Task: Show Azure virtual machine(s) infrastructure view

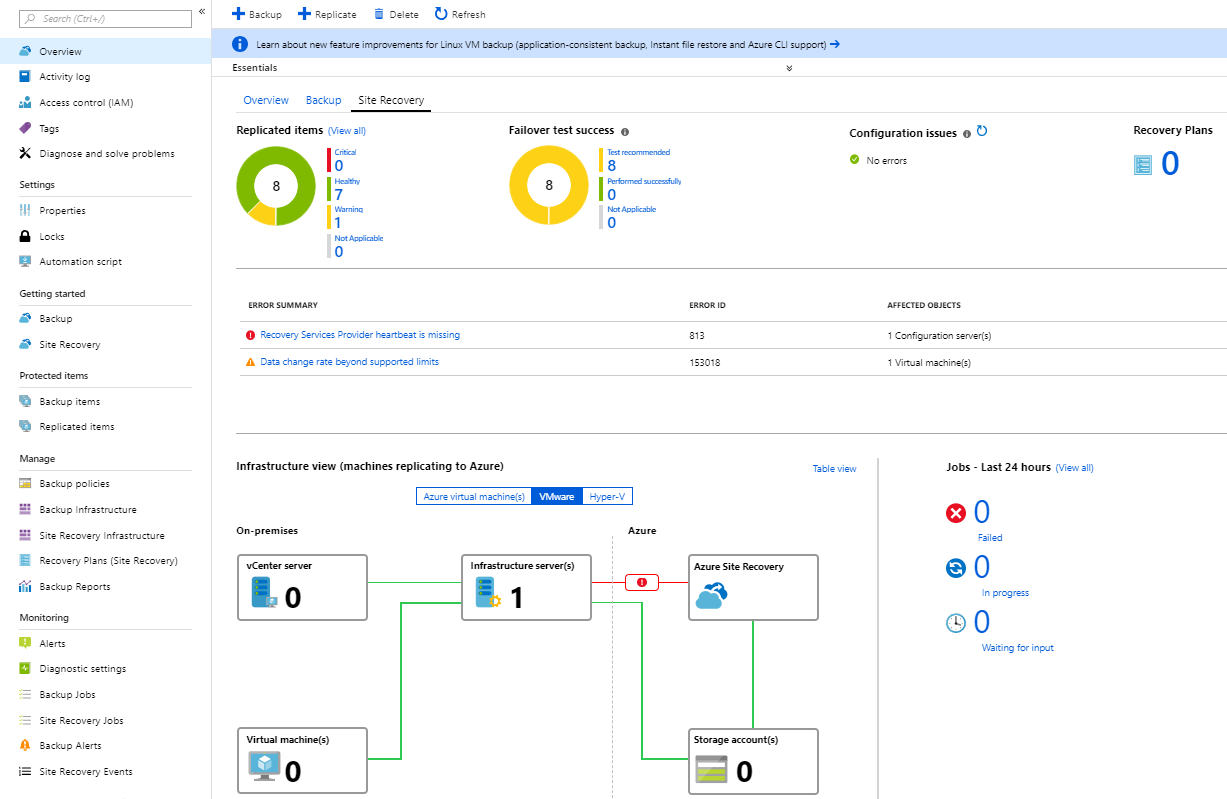Action: (x=473, y=495)
